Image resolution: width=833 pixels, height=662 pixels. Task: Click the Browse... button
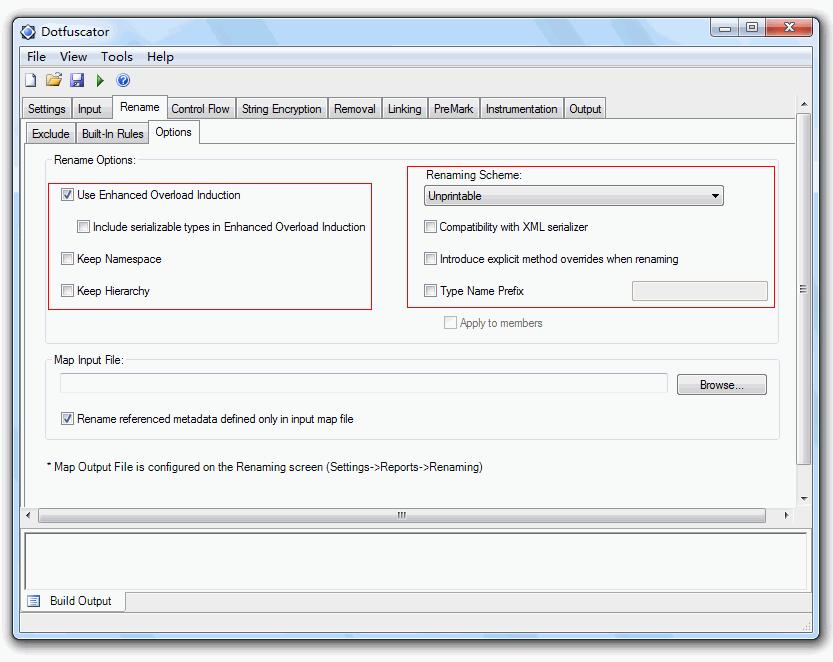tap(721, 385)
